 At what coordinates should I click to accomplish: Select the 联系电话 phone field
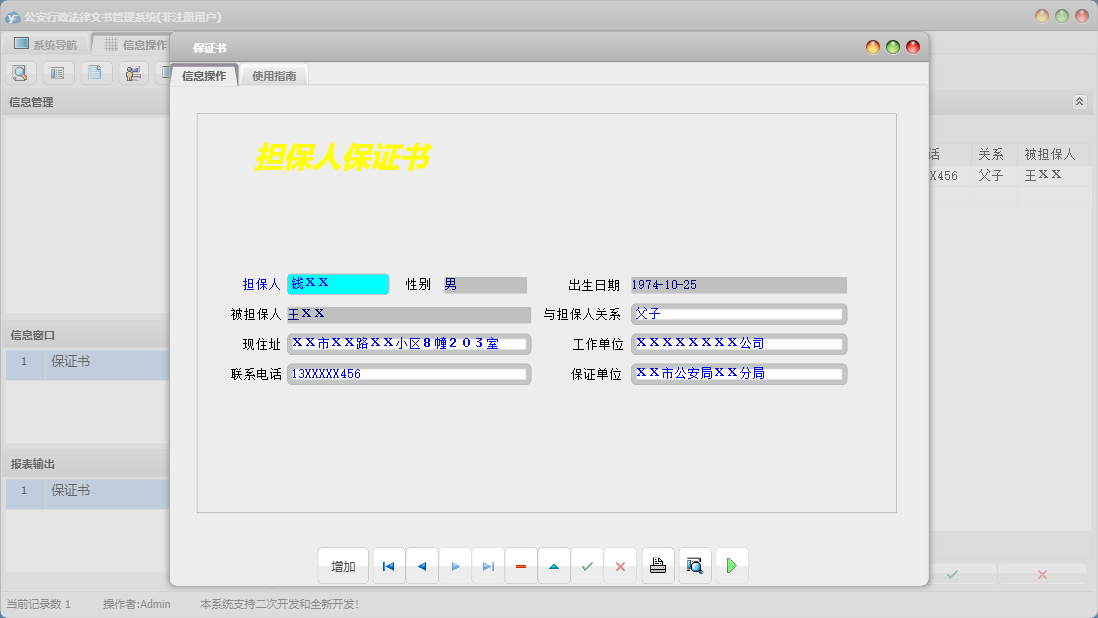tap(409, 374)
